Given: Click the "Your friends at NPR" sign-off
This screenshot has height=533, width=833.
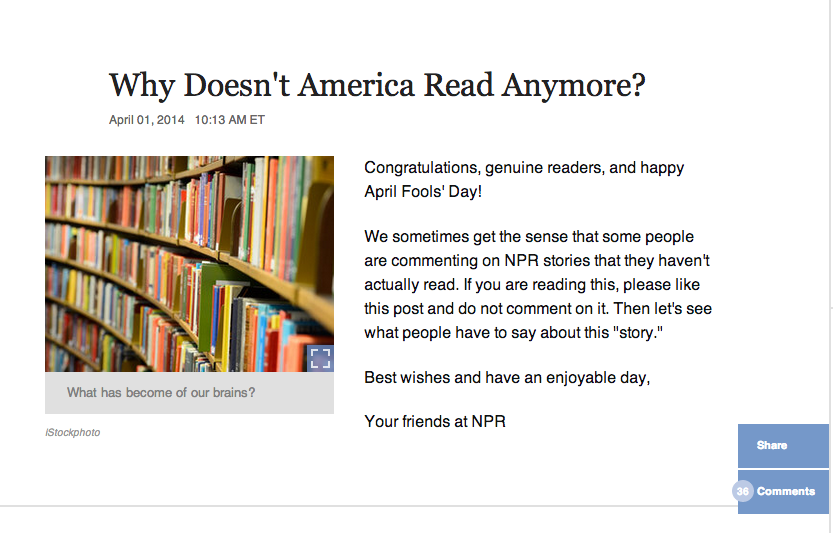Looking at the screenshot, I should pos(435,421).
